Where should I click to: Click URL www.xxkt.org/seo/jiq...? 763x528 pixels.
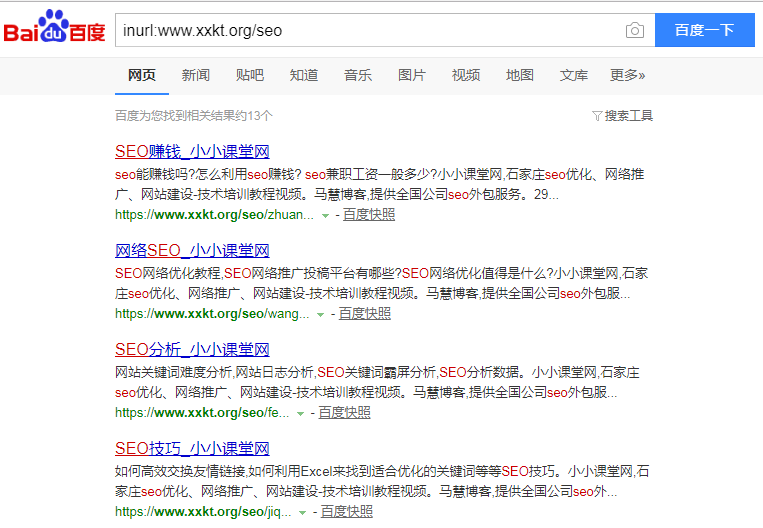(203, 511)
